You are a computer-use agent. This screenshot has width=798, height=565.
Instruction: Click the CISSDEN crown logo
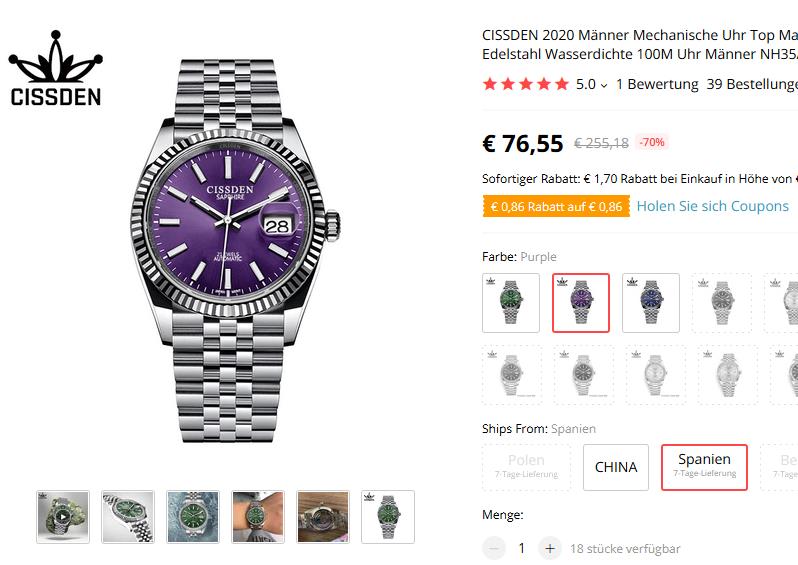pyautogui.click(x=55, y=68)
